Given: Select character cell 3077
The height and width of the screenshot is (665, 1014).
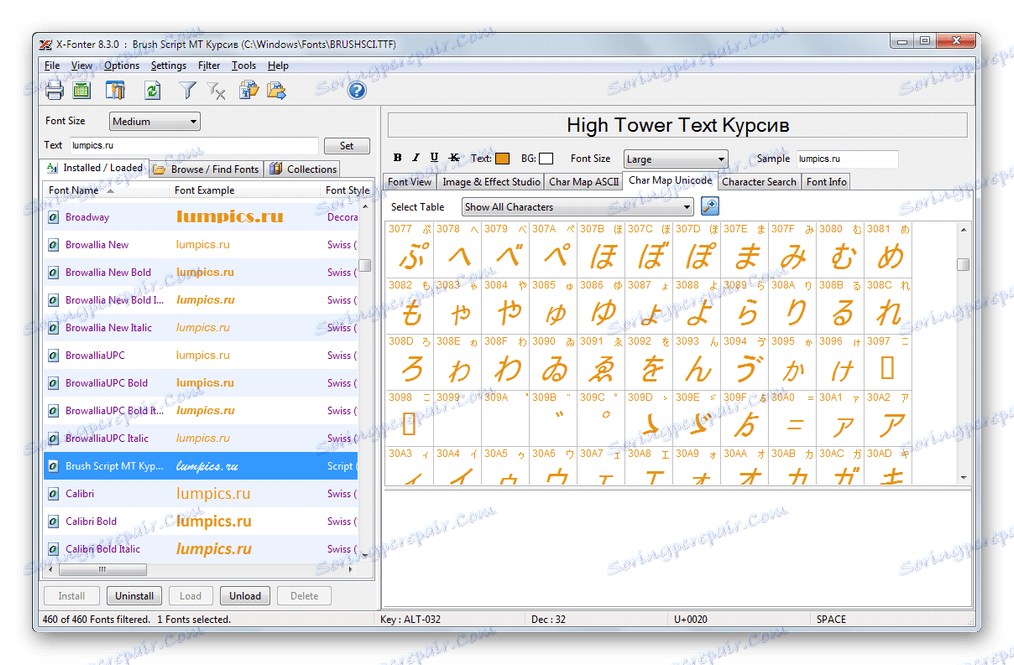Looking at the screenshot, I should pyautogui.click(x=409, y=249).
